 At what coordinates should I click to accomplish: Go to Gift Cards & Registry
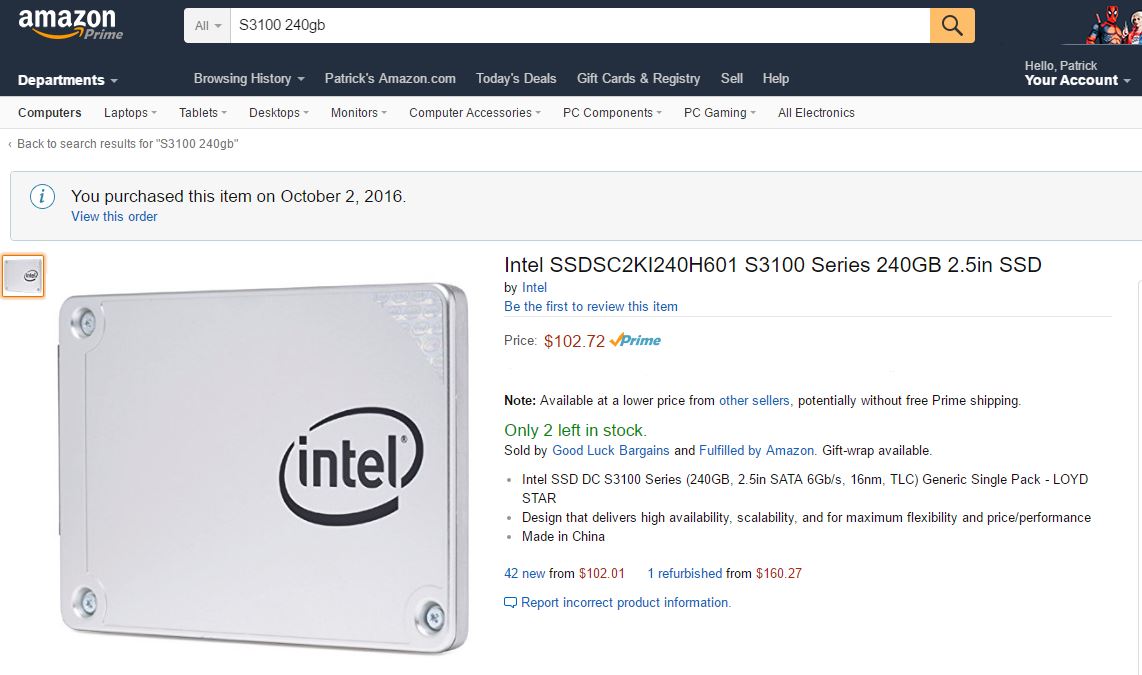(x=638, y=78)
